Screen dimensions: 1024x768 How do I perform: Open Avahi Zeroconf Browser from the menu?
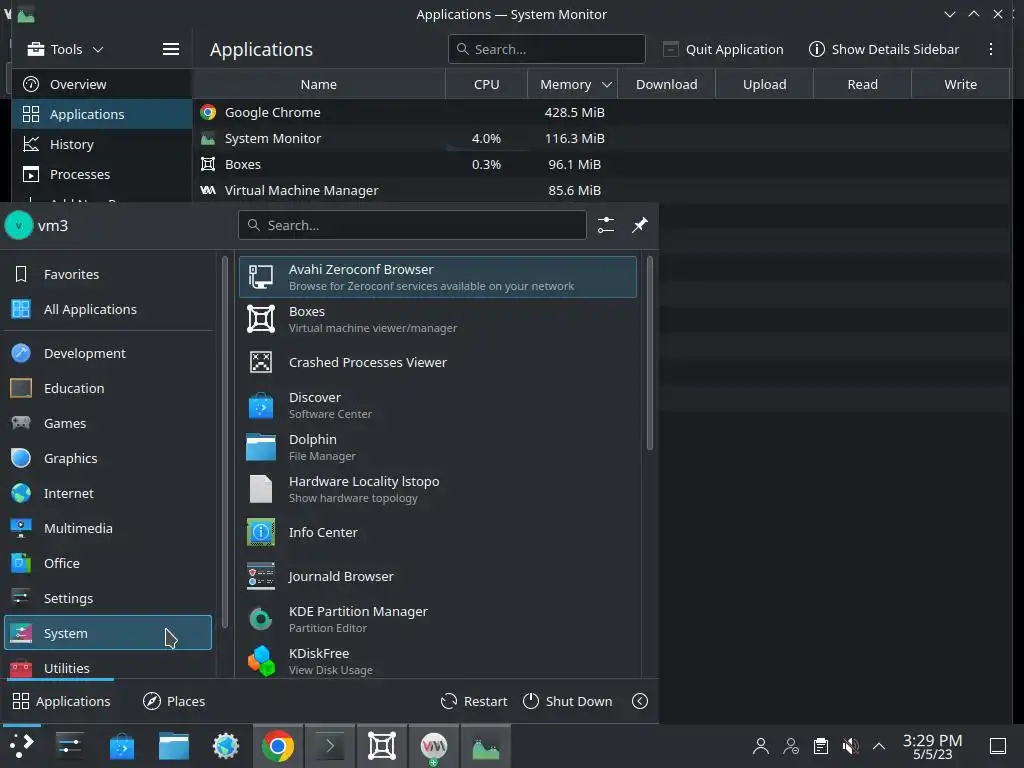(x=438, y=277)
